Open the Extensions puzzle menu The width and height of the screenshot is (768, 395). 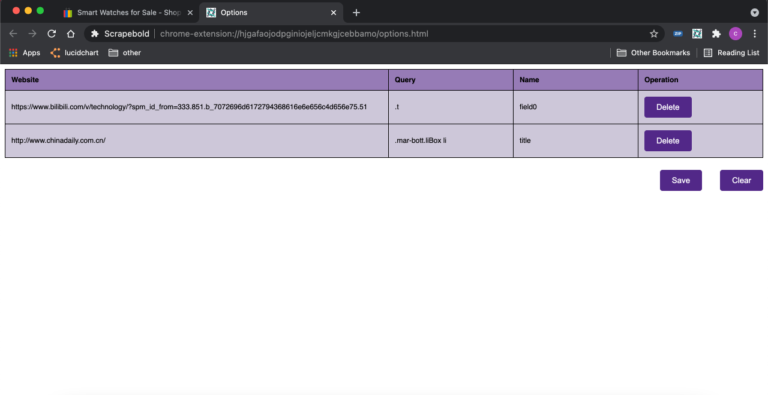pos(716,34)
